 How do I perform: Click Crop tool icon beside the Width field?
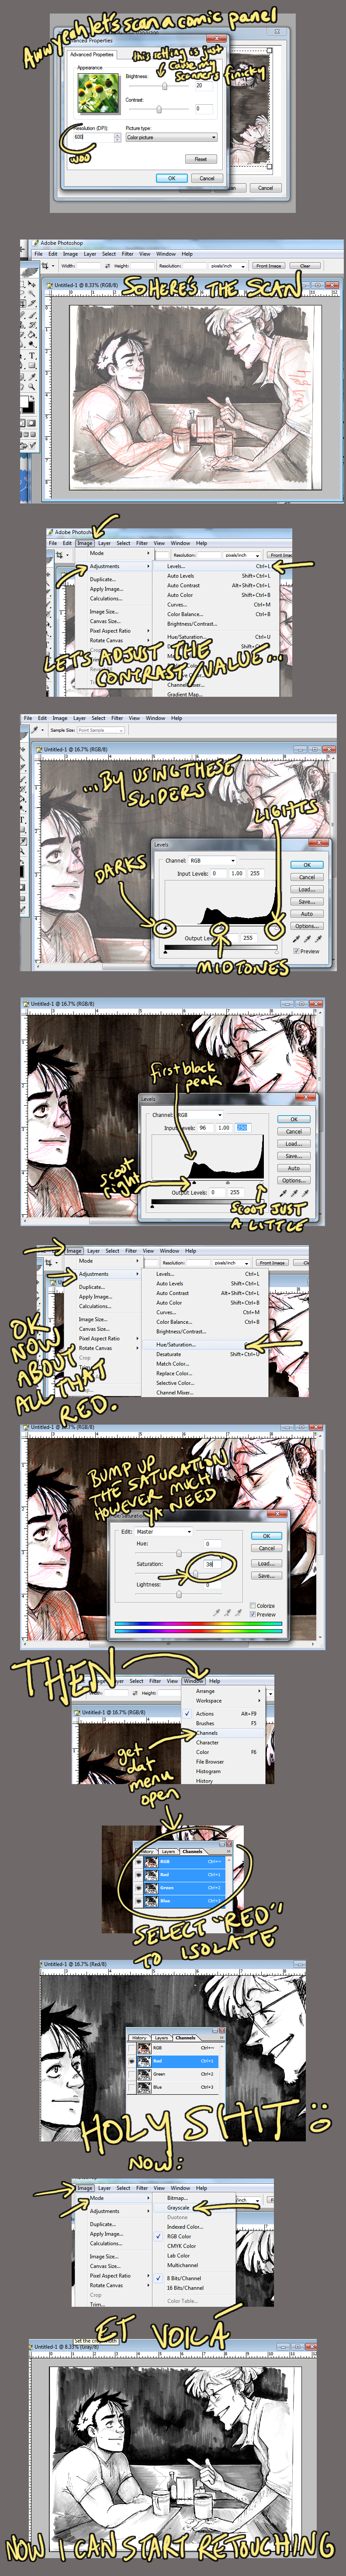(45, 266)
